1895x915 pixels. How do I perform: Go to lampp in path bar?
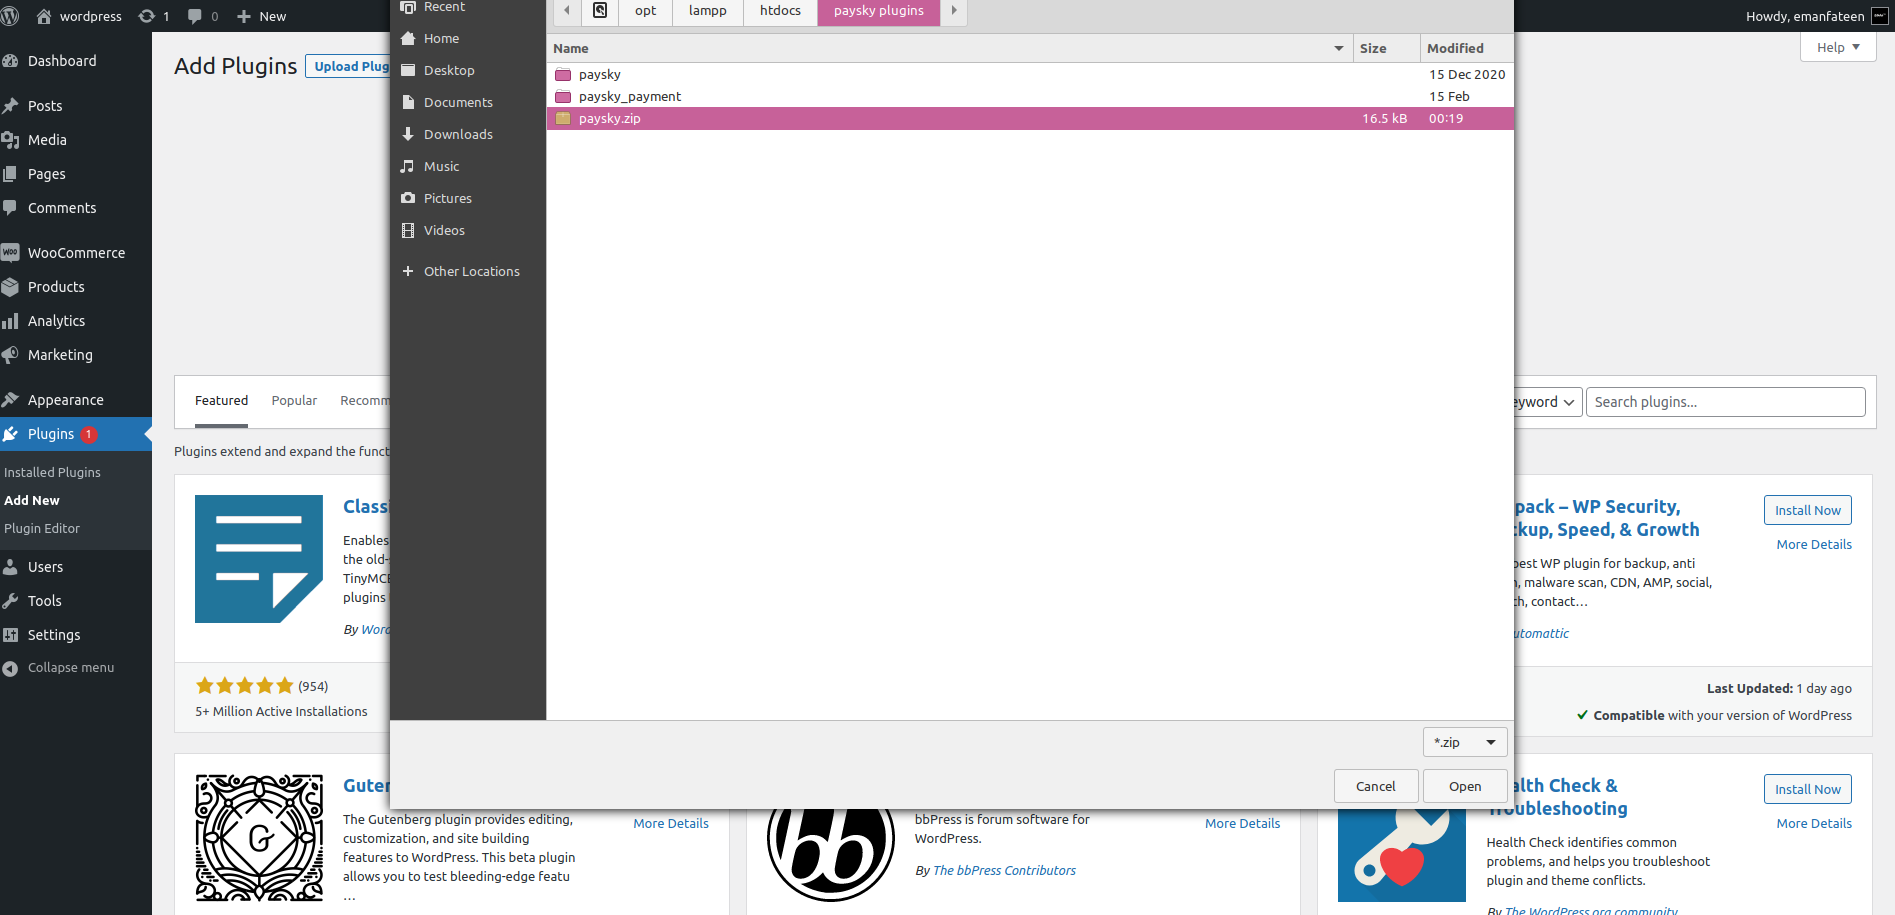[708, 11]
